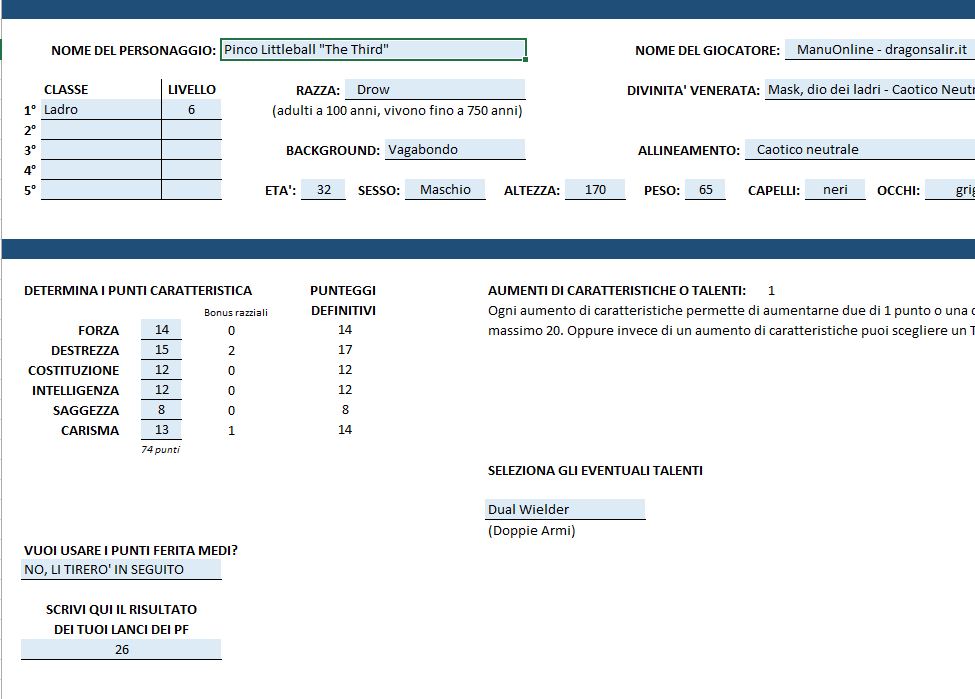Click the Divinità Venerata field with Mask
The height and width of the screenshot is (699, 975).
[869, 90]
